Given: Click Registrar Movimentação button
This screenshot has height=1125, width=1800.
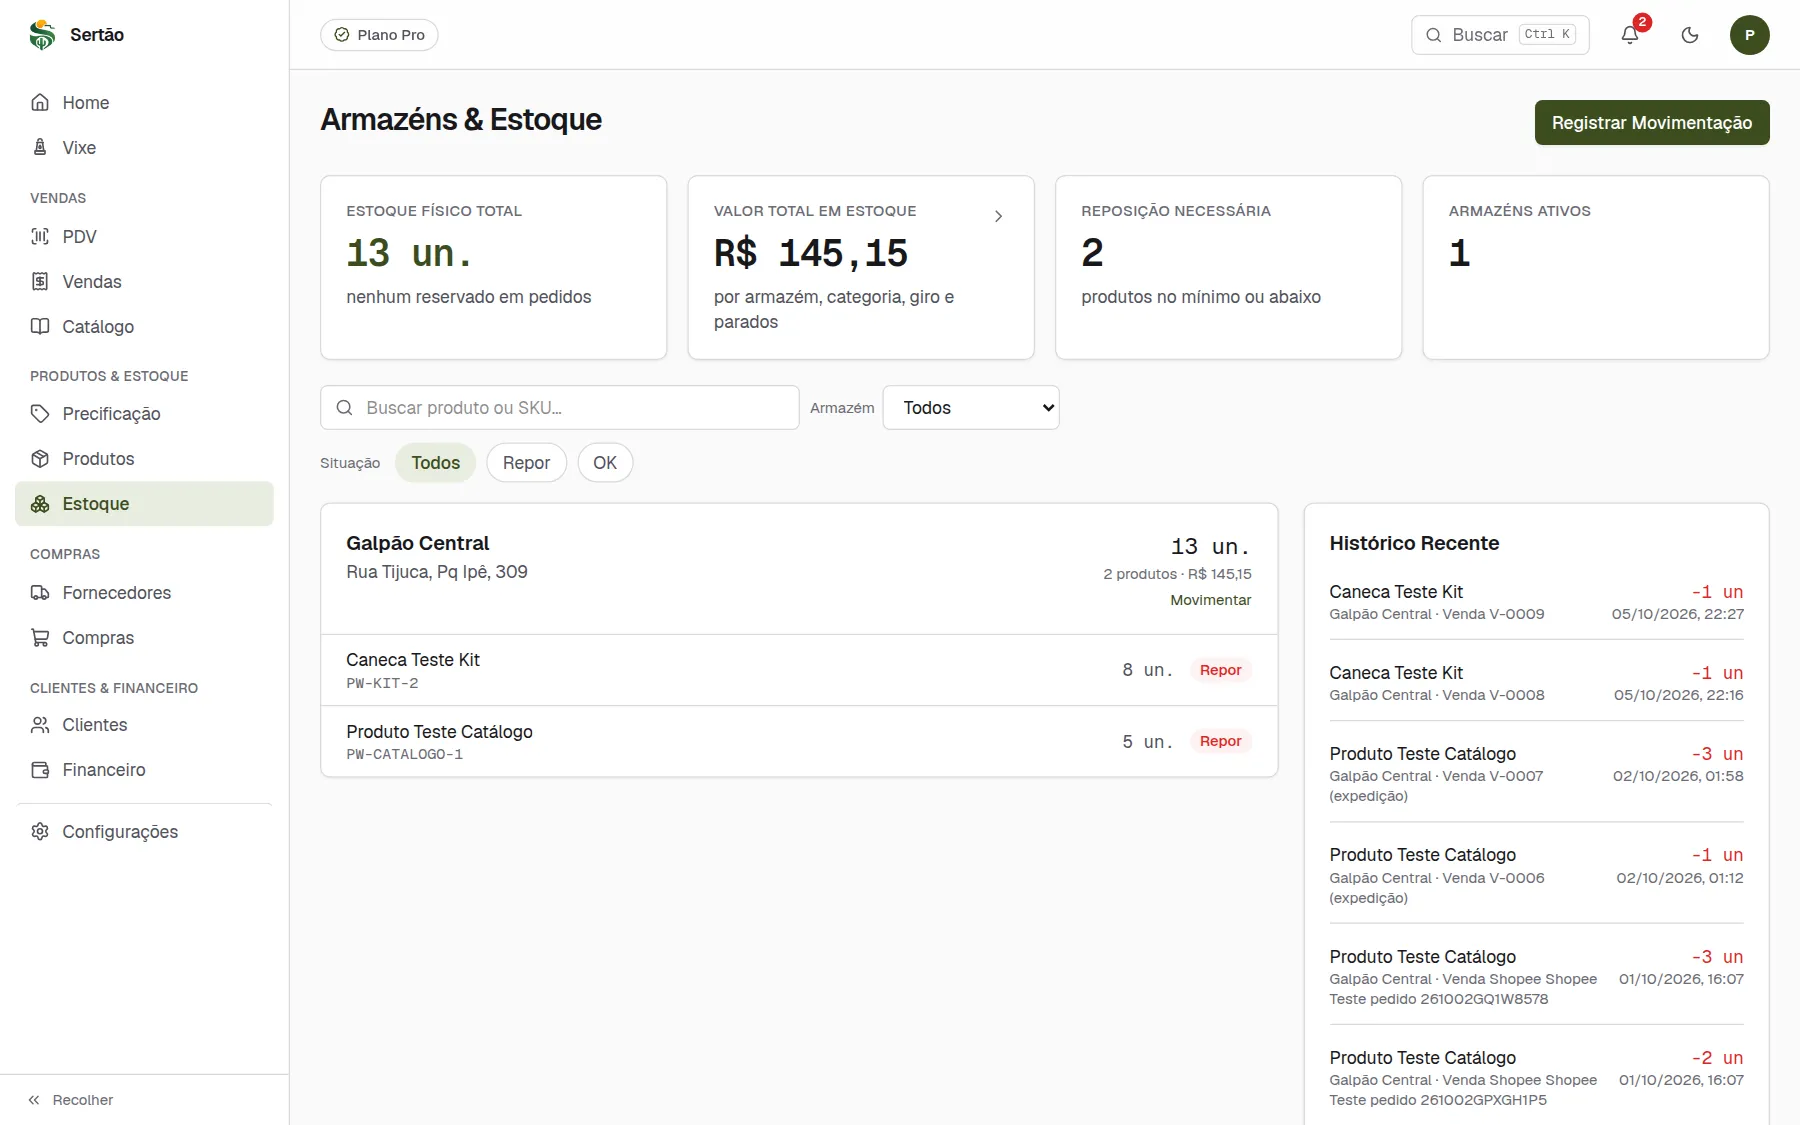Looking at the screenshot, I should coord(1652,123).
